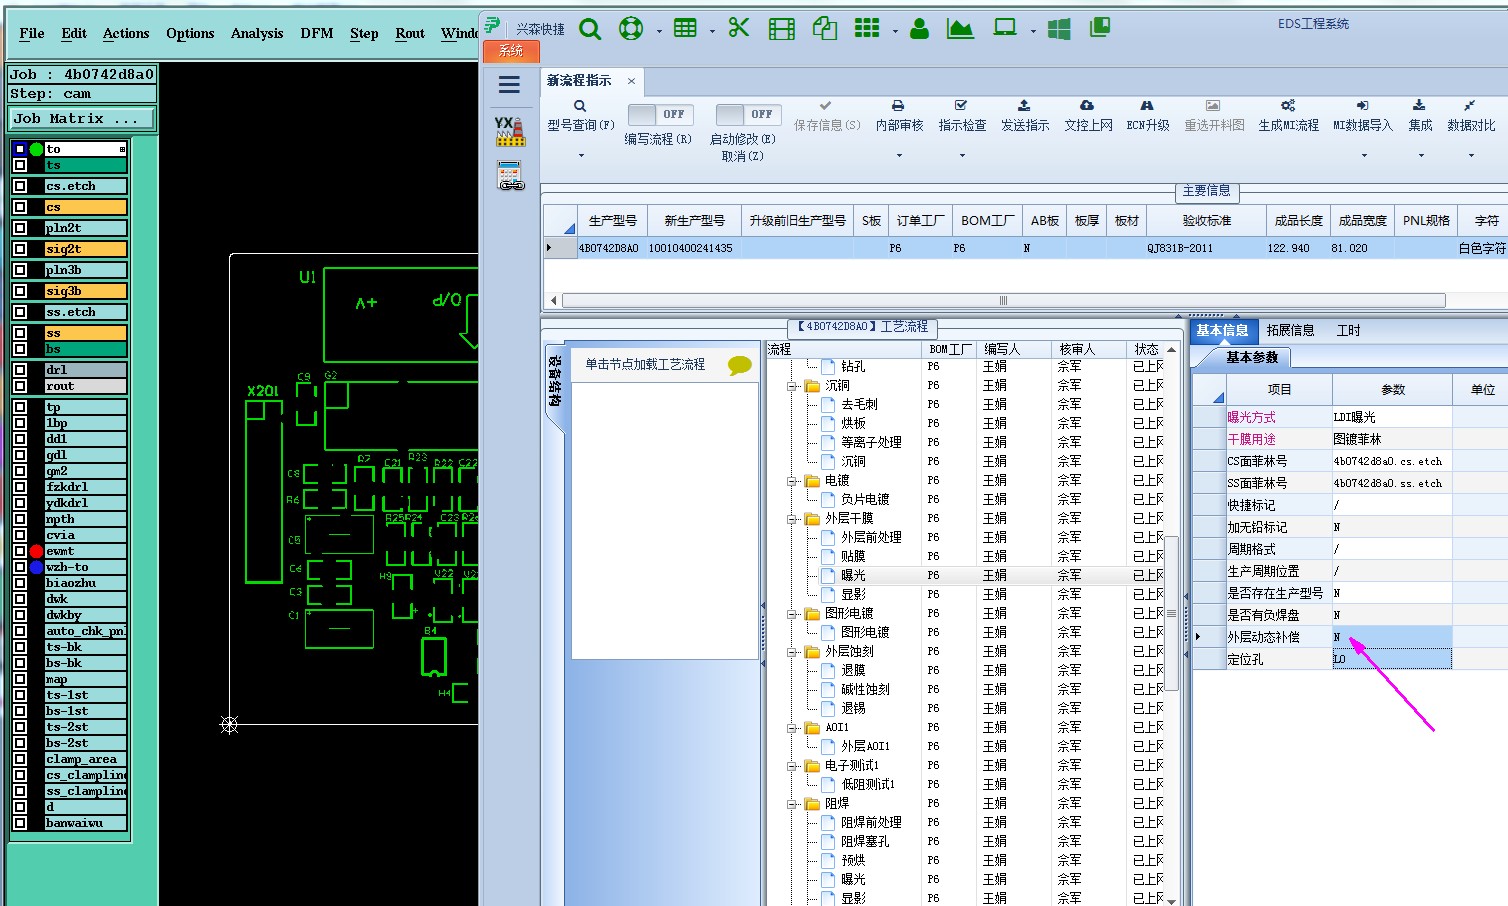Image resolution: width=1508 pixels, height=906 pixels.
Task: Click the green color dot beside to
Action: pyautogui.click(x=37, y=149)
